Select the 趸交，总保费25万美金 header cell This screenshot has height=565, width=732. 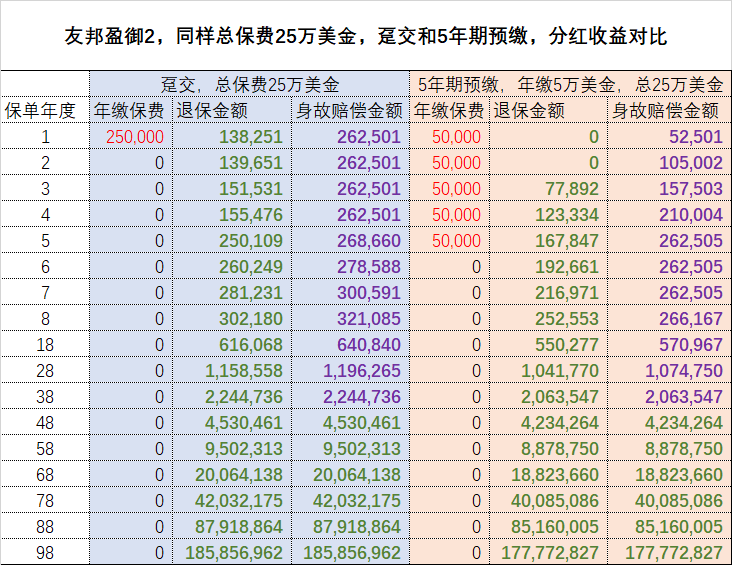(250, 85)
